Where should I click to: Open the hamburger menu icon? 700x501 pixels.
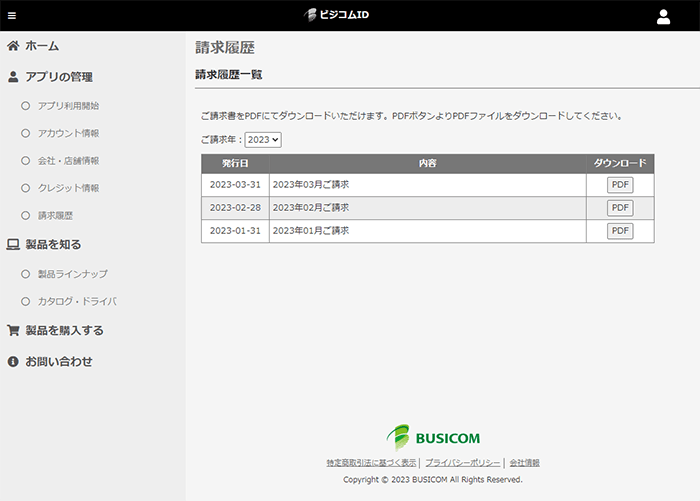click(x=12, y=16)
